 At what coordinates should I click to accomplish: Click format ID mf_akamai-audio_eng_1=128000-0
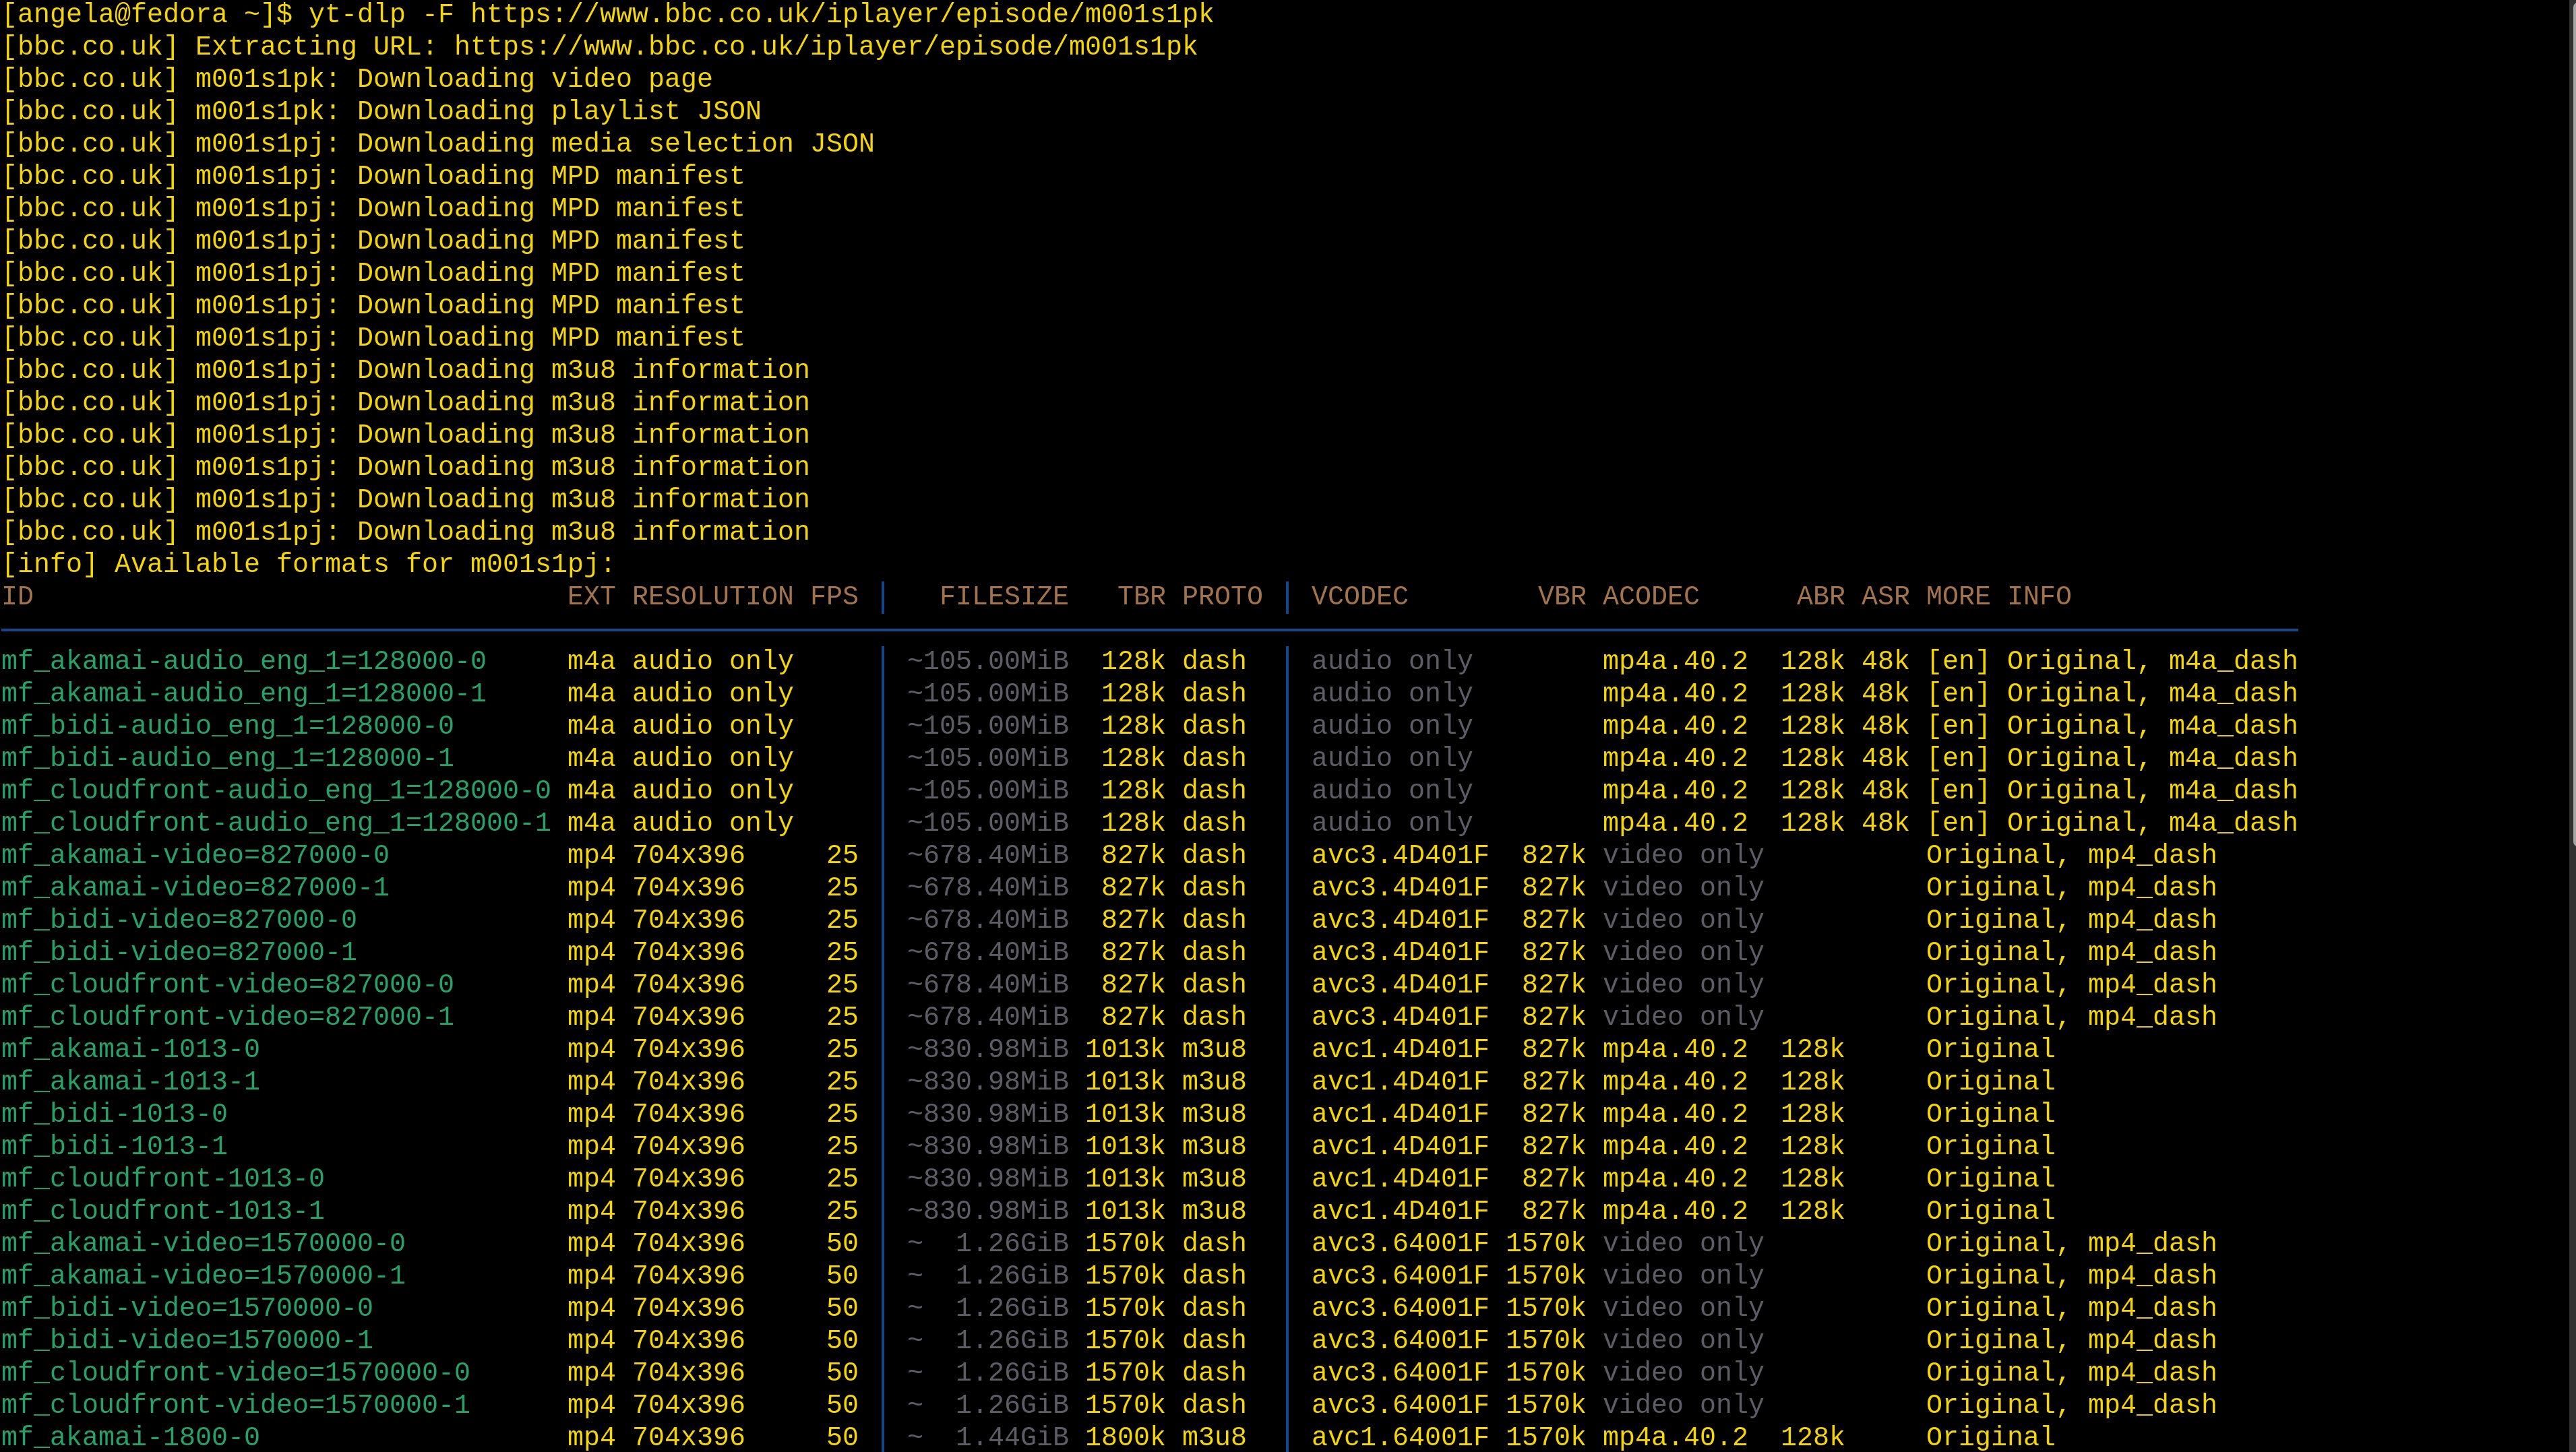(243, 661)
